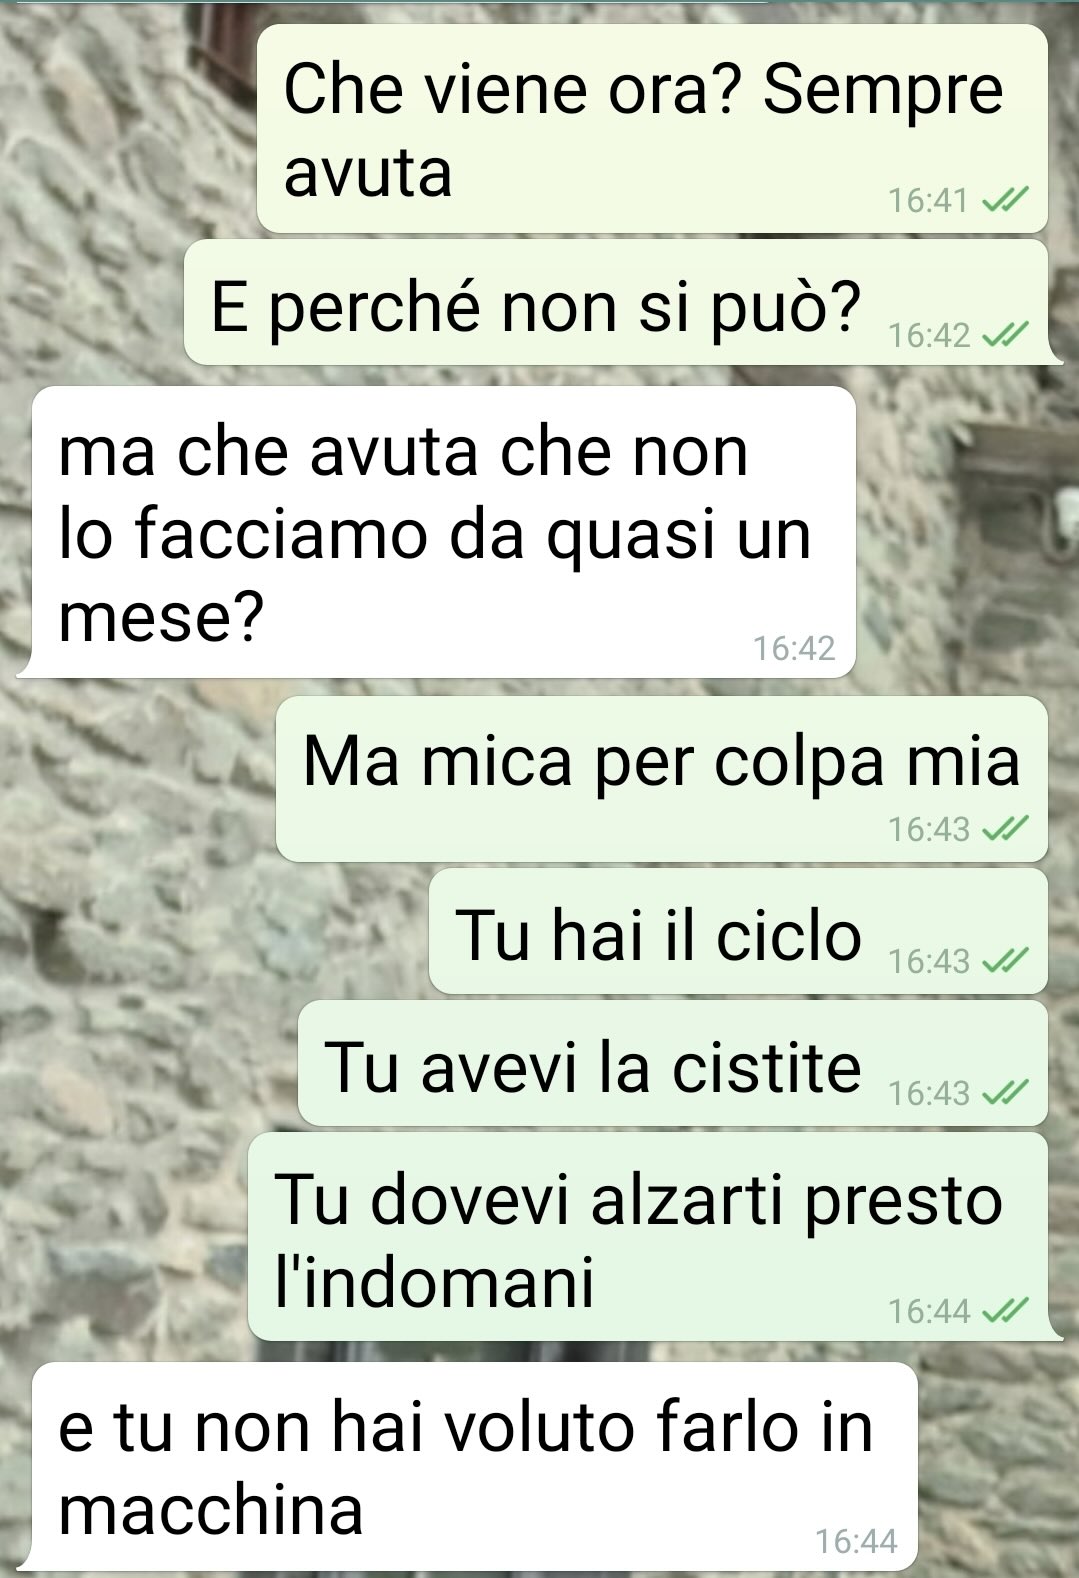1079x1578 pixels.
Task: Select the 'Che viene ora? Sempre avuta' message
Action: [652, 129]
